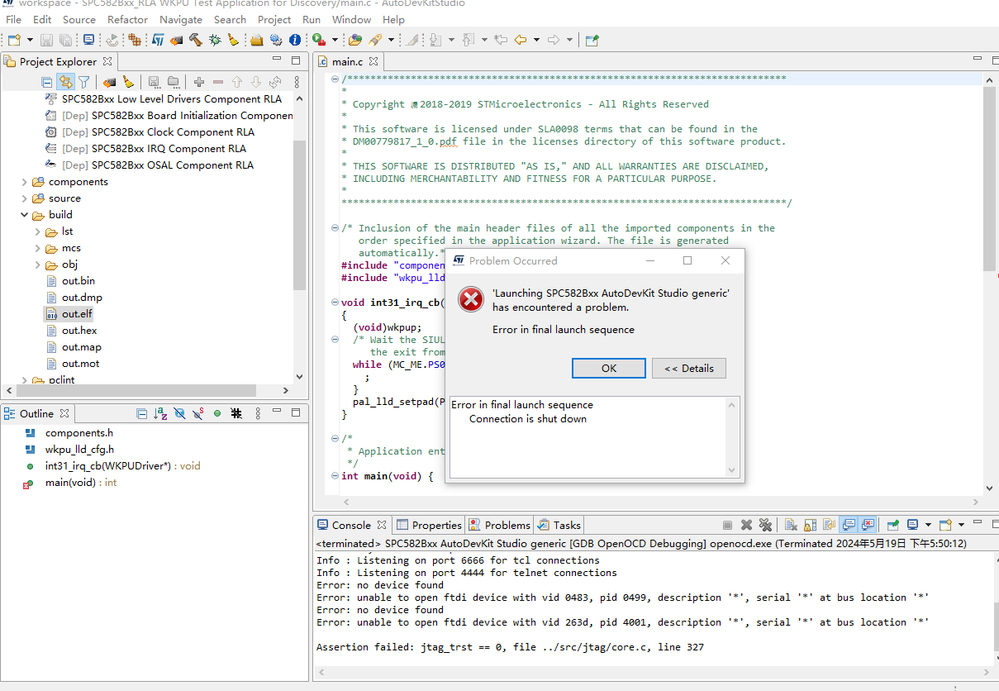Toggle Hide Fields in Outline view

(180, 414)
